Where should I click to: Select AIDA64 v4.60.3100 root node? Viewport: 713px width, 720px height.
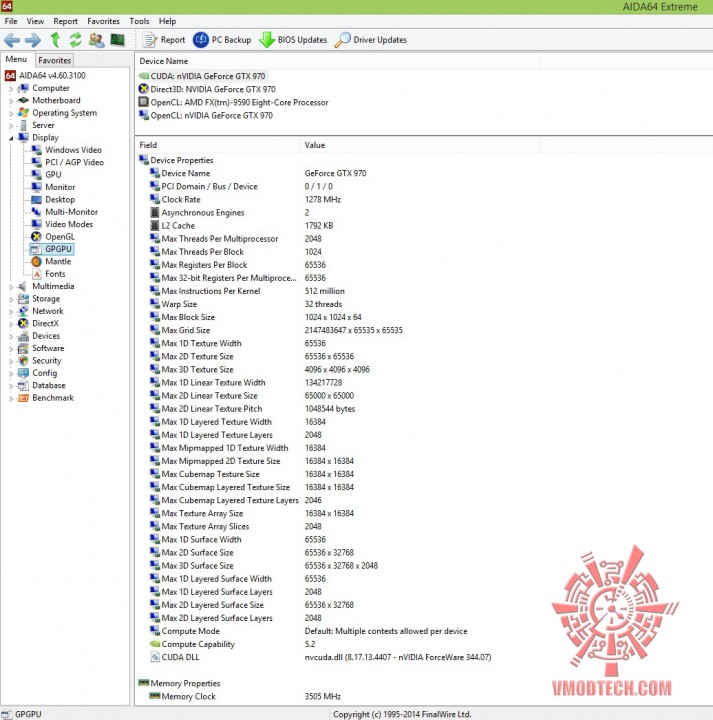(45, 75)
